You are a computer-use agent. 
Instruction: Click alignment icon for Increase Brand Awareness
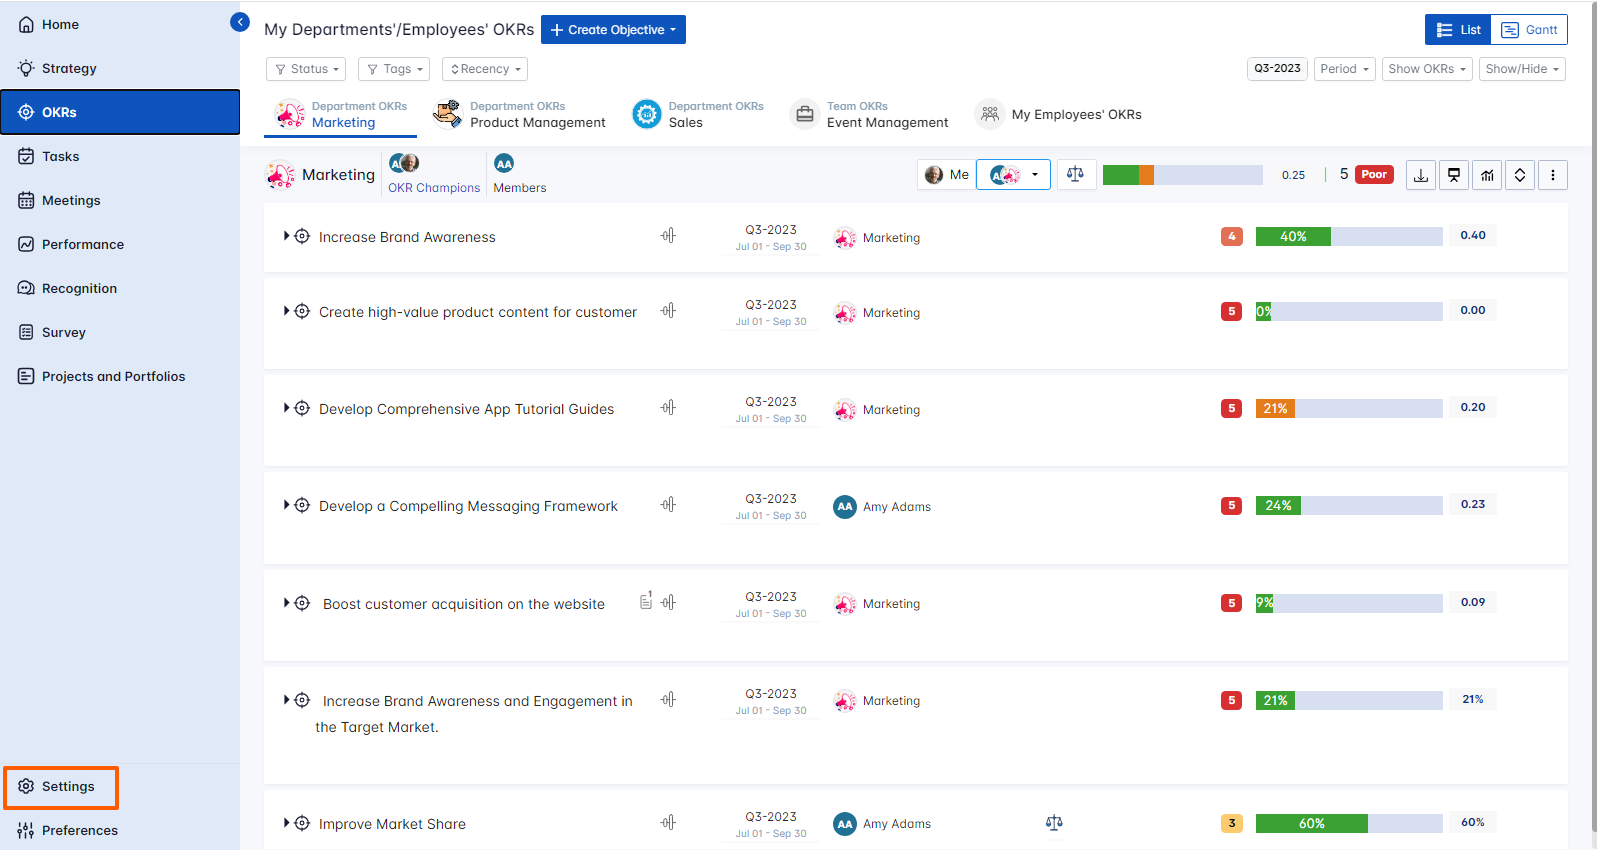click(668, 236)
